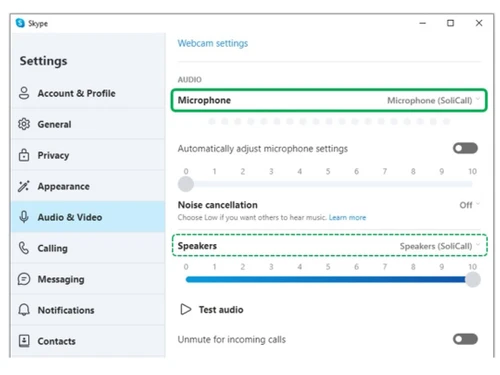
Task: Open the Contacts settings
Action: pyautogui.click(x=88, y=341)
